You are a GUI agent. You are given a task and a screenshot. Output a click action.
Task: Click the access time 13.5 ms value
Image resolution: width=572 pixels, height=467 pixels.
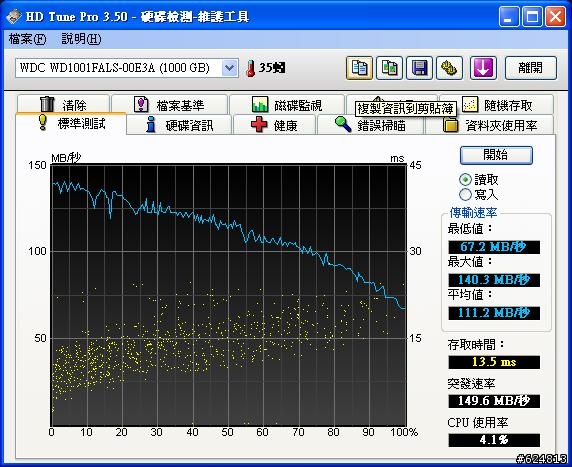tap(494, 362)
